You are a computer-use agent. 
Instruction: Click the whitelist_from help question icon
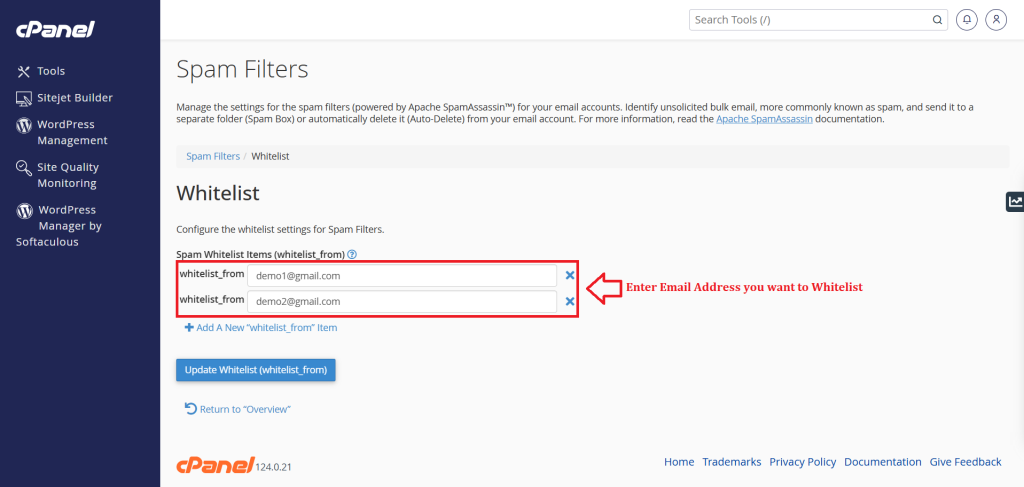pos(352,254)
